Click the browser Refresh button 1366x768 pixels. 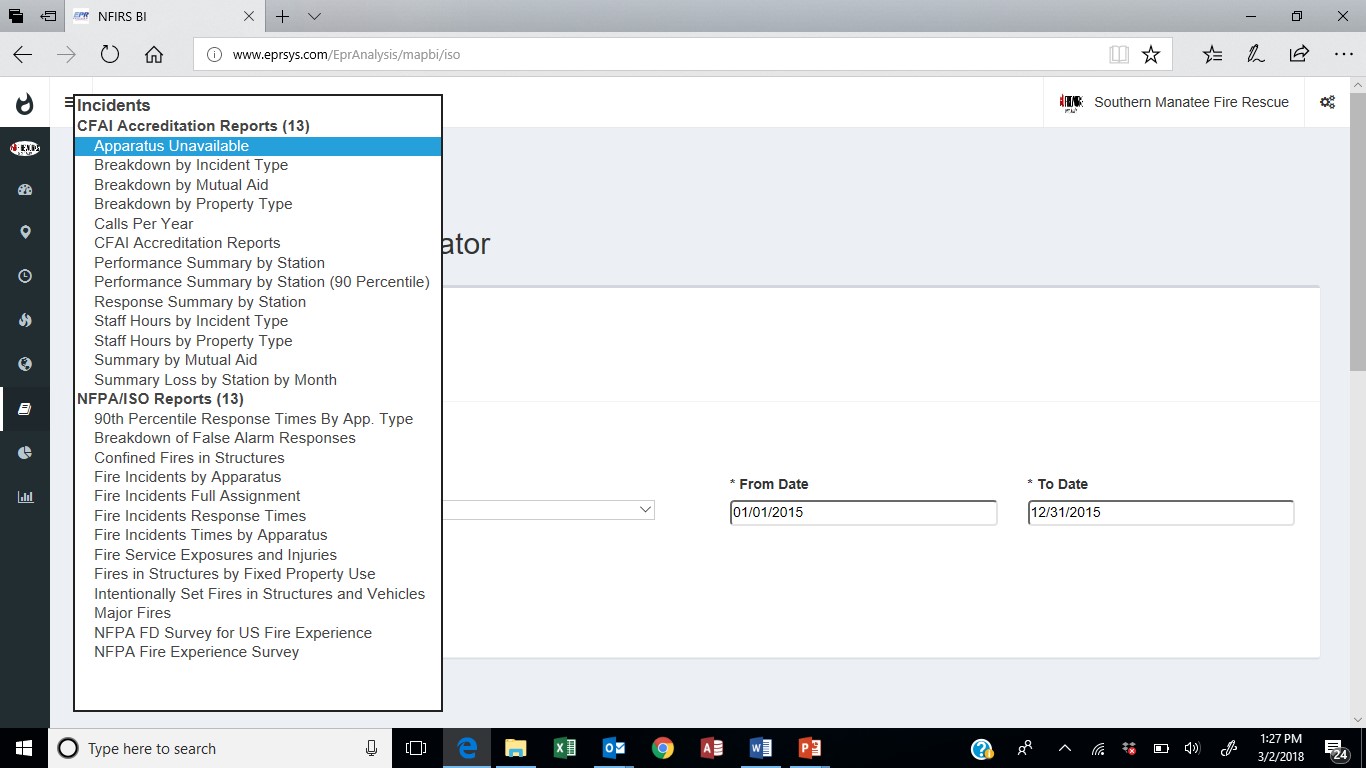pyautogui.click(x=110, y=55)
